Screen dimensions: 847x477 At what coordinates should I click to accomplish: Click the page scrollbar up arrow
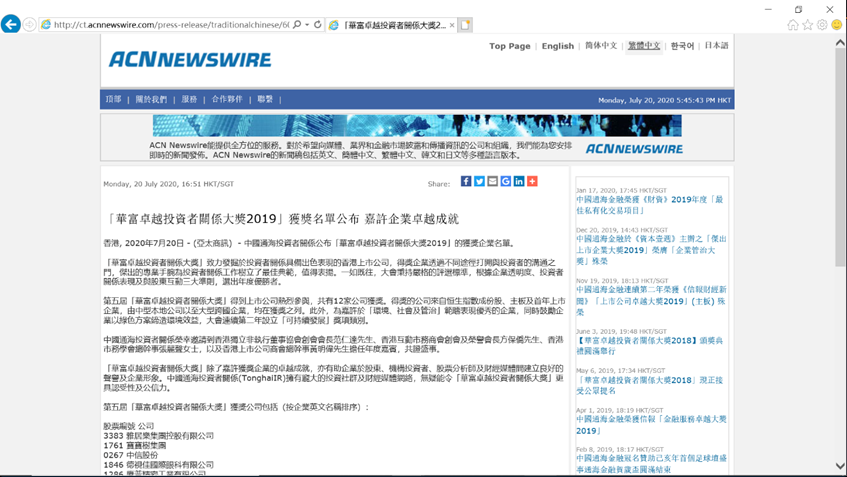(x=840, y=42)
